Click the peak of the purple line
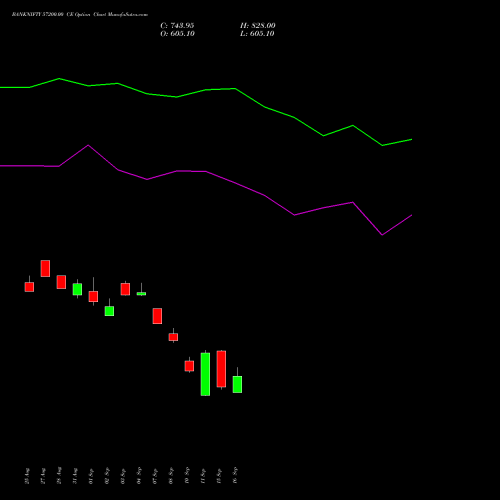Image resolution: width=500 pixels, height=500 pixels. (x=88, y=145)
